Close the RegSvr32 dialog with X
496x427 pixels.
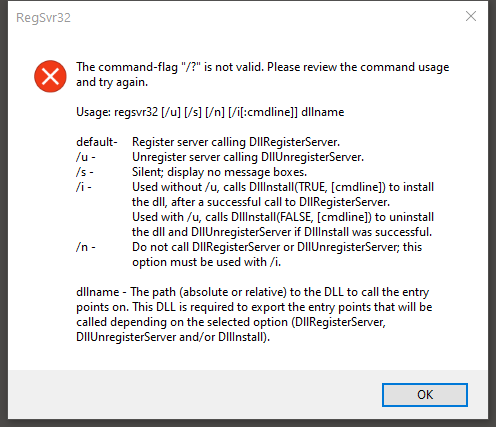click(471, 16)
